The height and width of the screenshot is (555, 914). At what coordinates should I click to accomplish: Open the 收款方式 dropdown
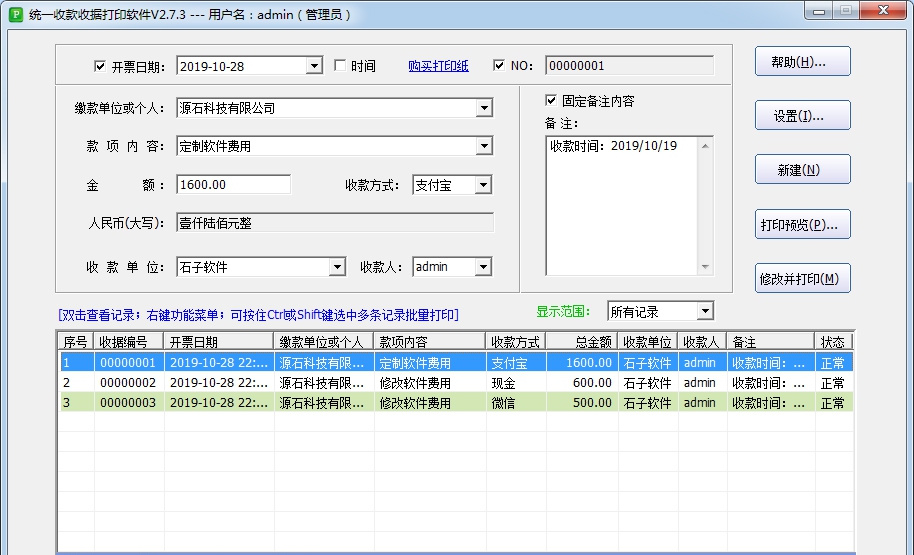coord(483,185)
